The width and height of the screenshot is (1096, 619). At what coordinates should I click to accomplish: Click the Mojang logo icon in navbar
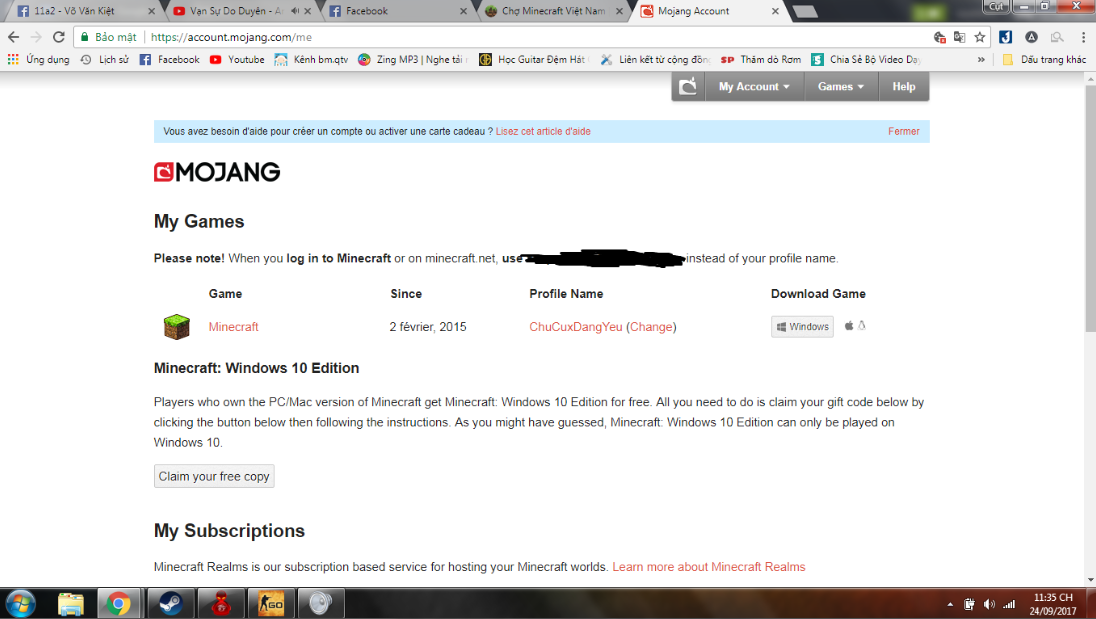click(688, 87)
